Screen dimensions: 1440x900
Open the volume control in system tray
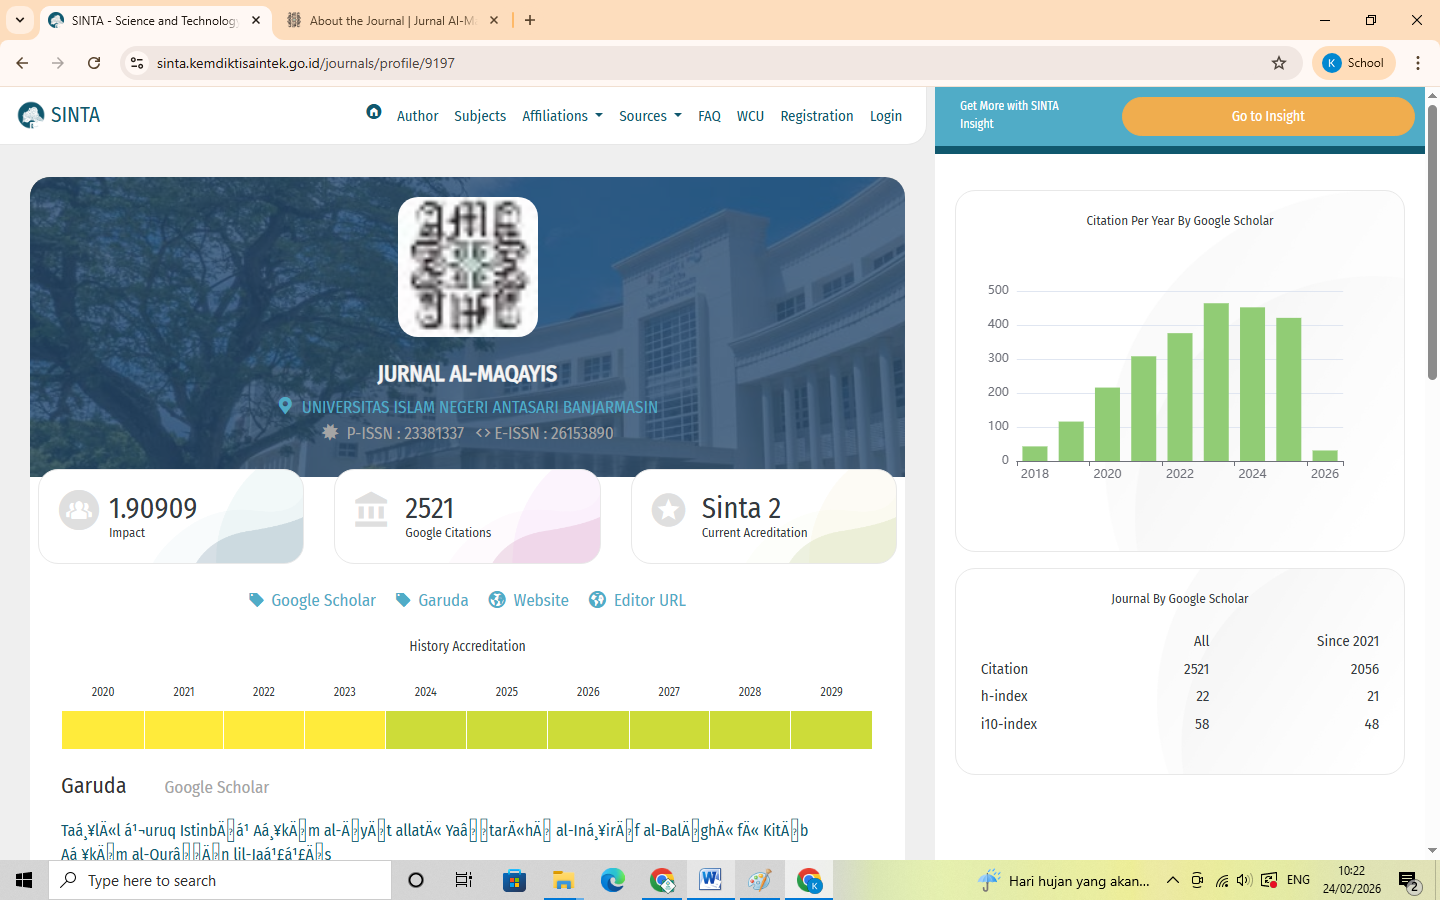coord(1244,880)
